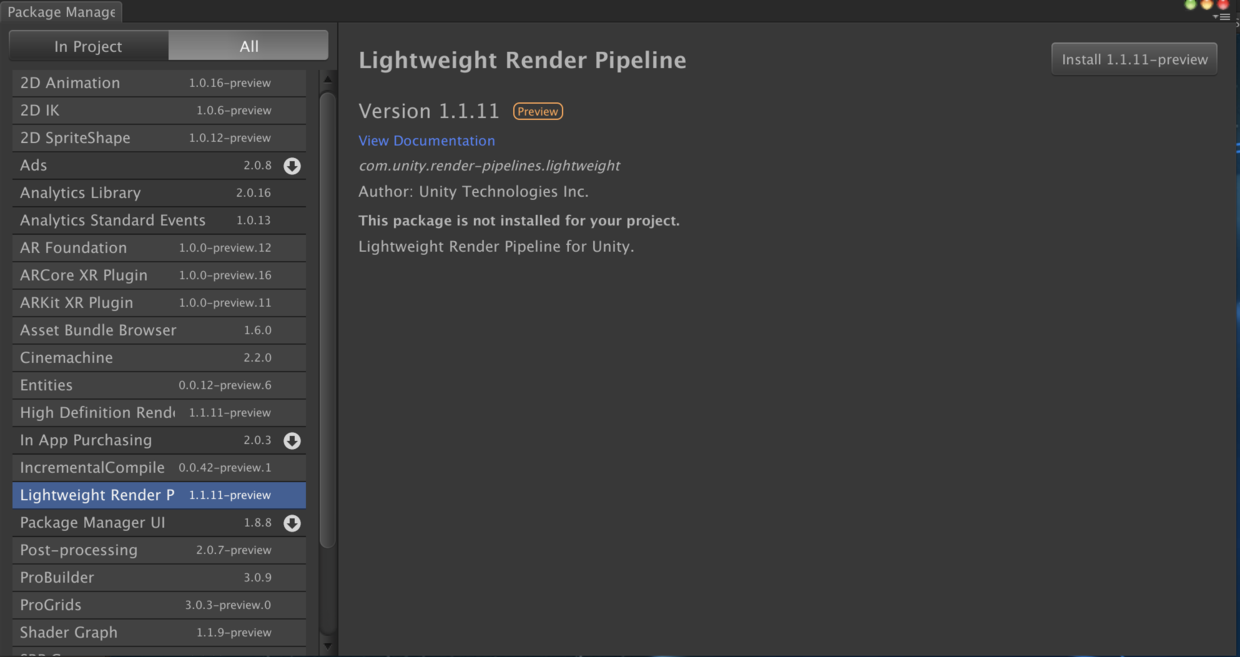Select the 2D SpriteShape package
The height and width of the screenshot is (657, 1240).
click(159, 138)
